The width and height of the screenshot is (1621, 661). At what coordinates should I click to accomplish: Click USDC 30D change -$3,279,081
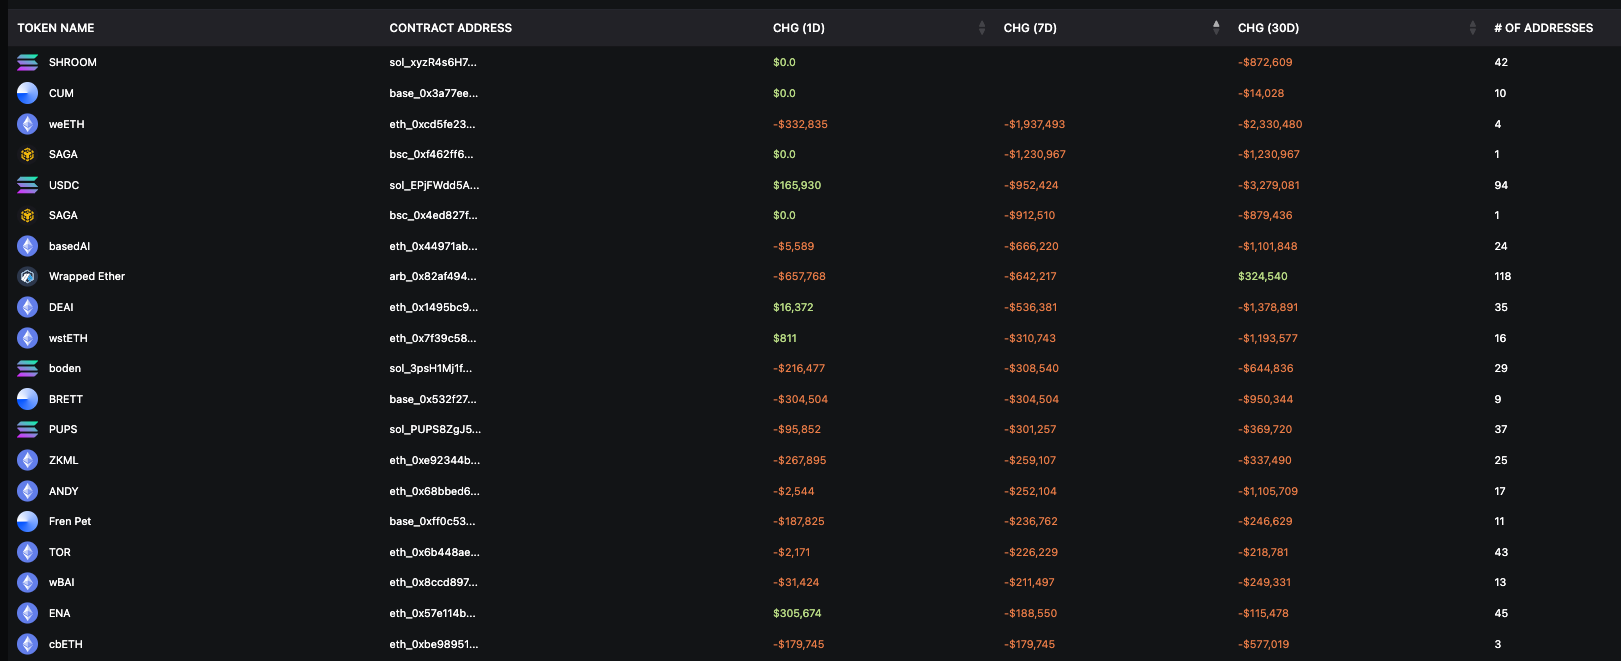coord(1270,185)
